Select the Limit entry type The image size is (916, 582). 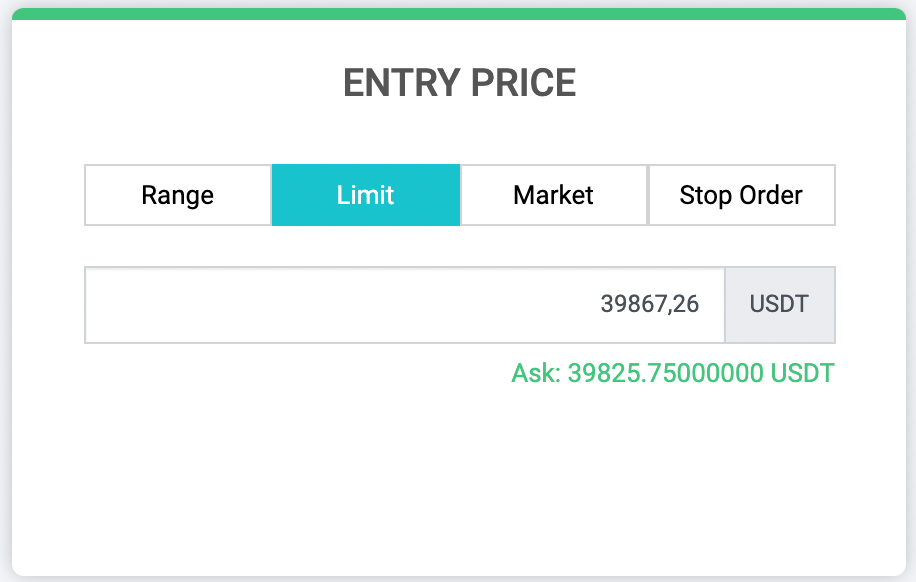click(366, 195)
